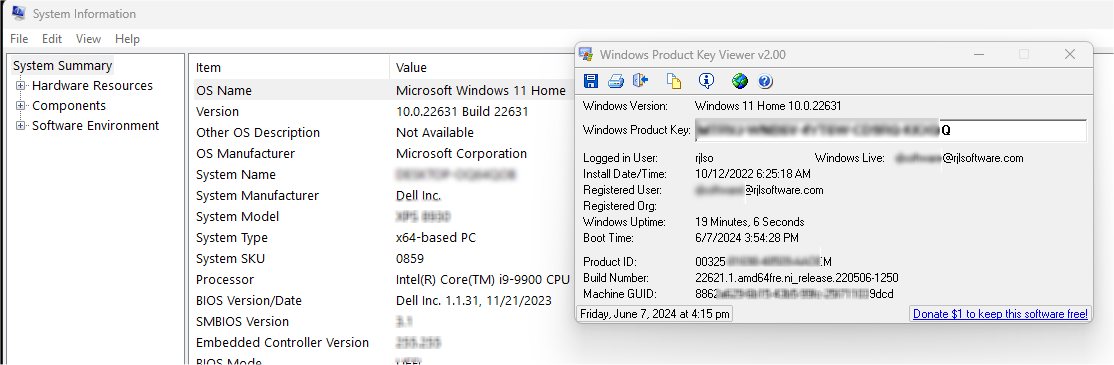Viewport: 1114px width, 365px height.
Task: Click the SMBIOS Version item
Action: tap(242, 322)
